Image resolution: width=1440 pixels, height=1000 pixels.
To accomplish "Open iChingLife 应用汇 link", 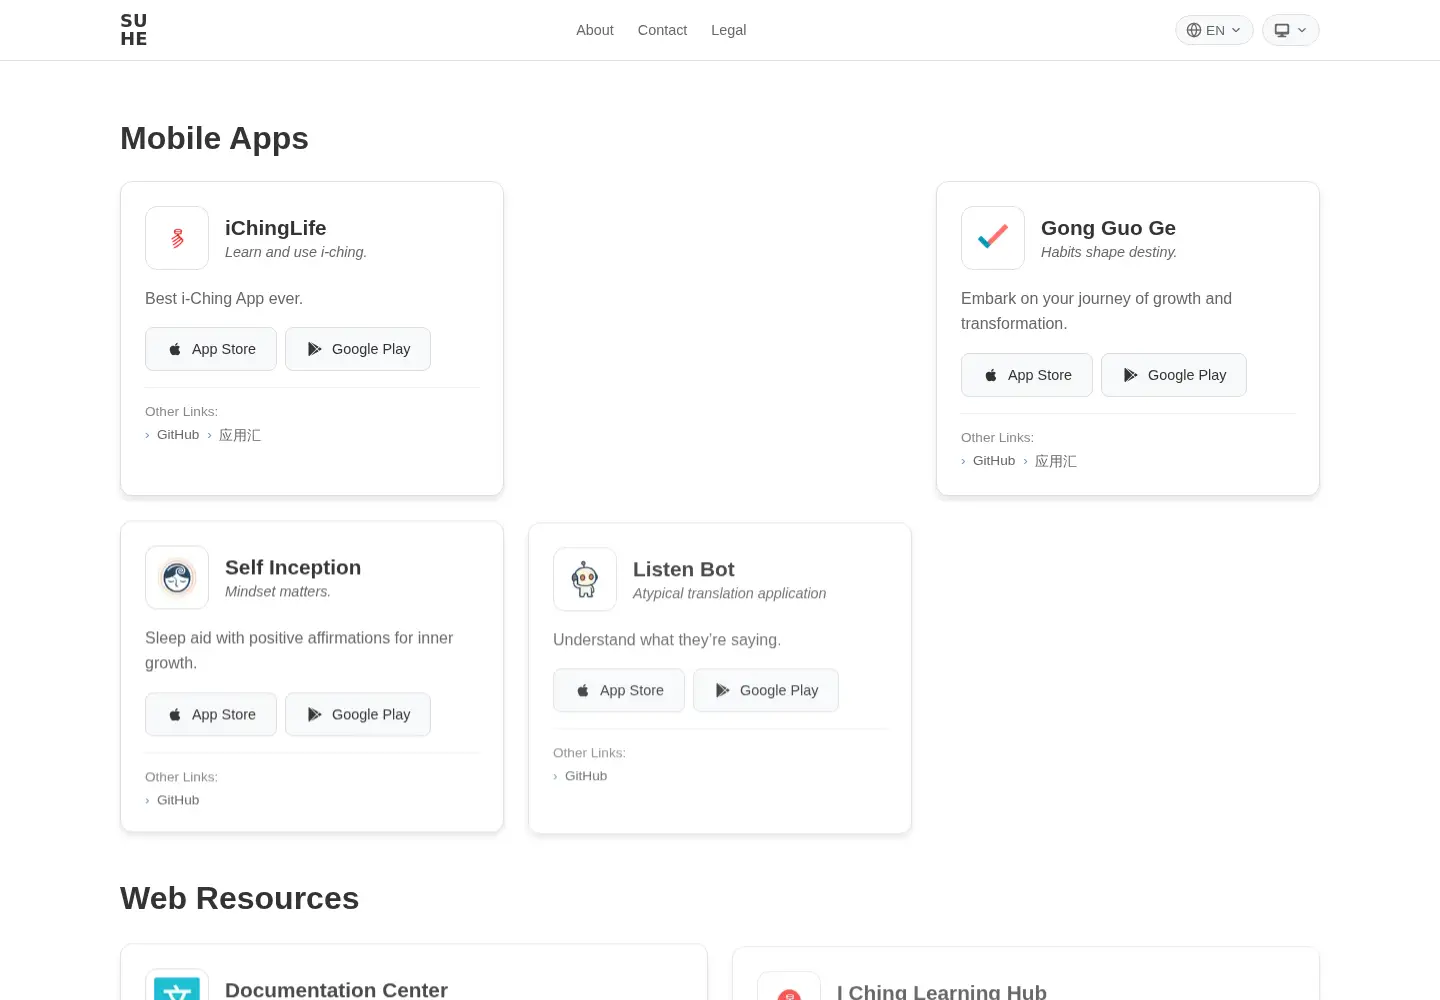I will coord(240,435).
